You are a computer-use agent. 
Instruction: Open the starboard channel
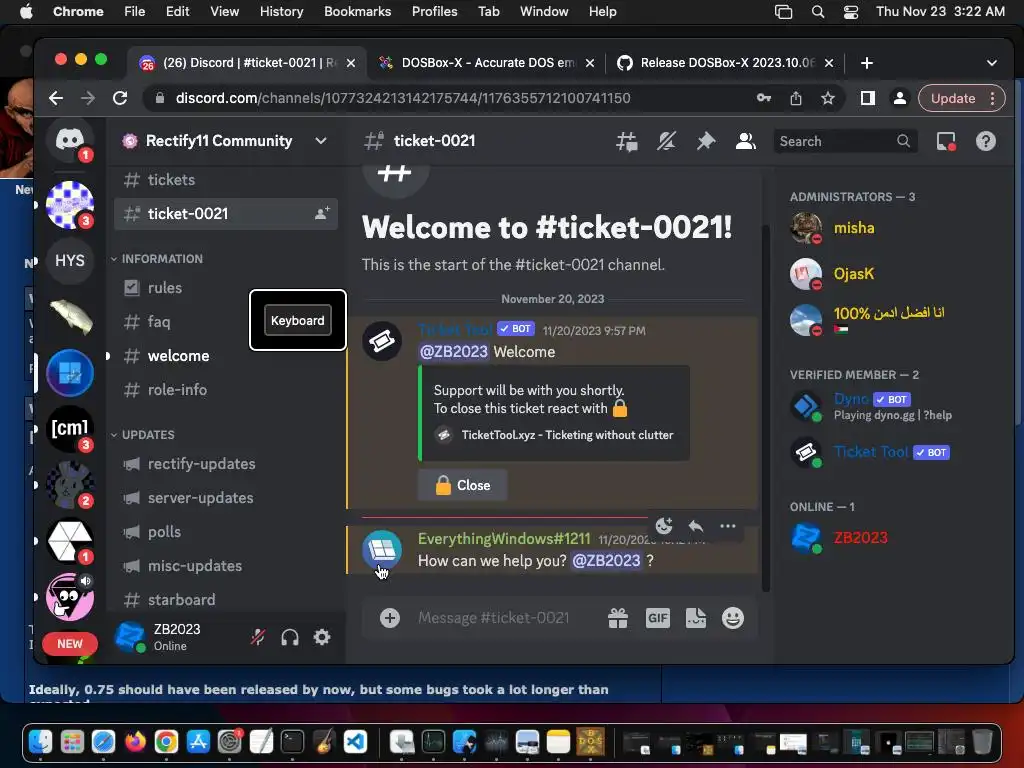click(x=226, y=600)
